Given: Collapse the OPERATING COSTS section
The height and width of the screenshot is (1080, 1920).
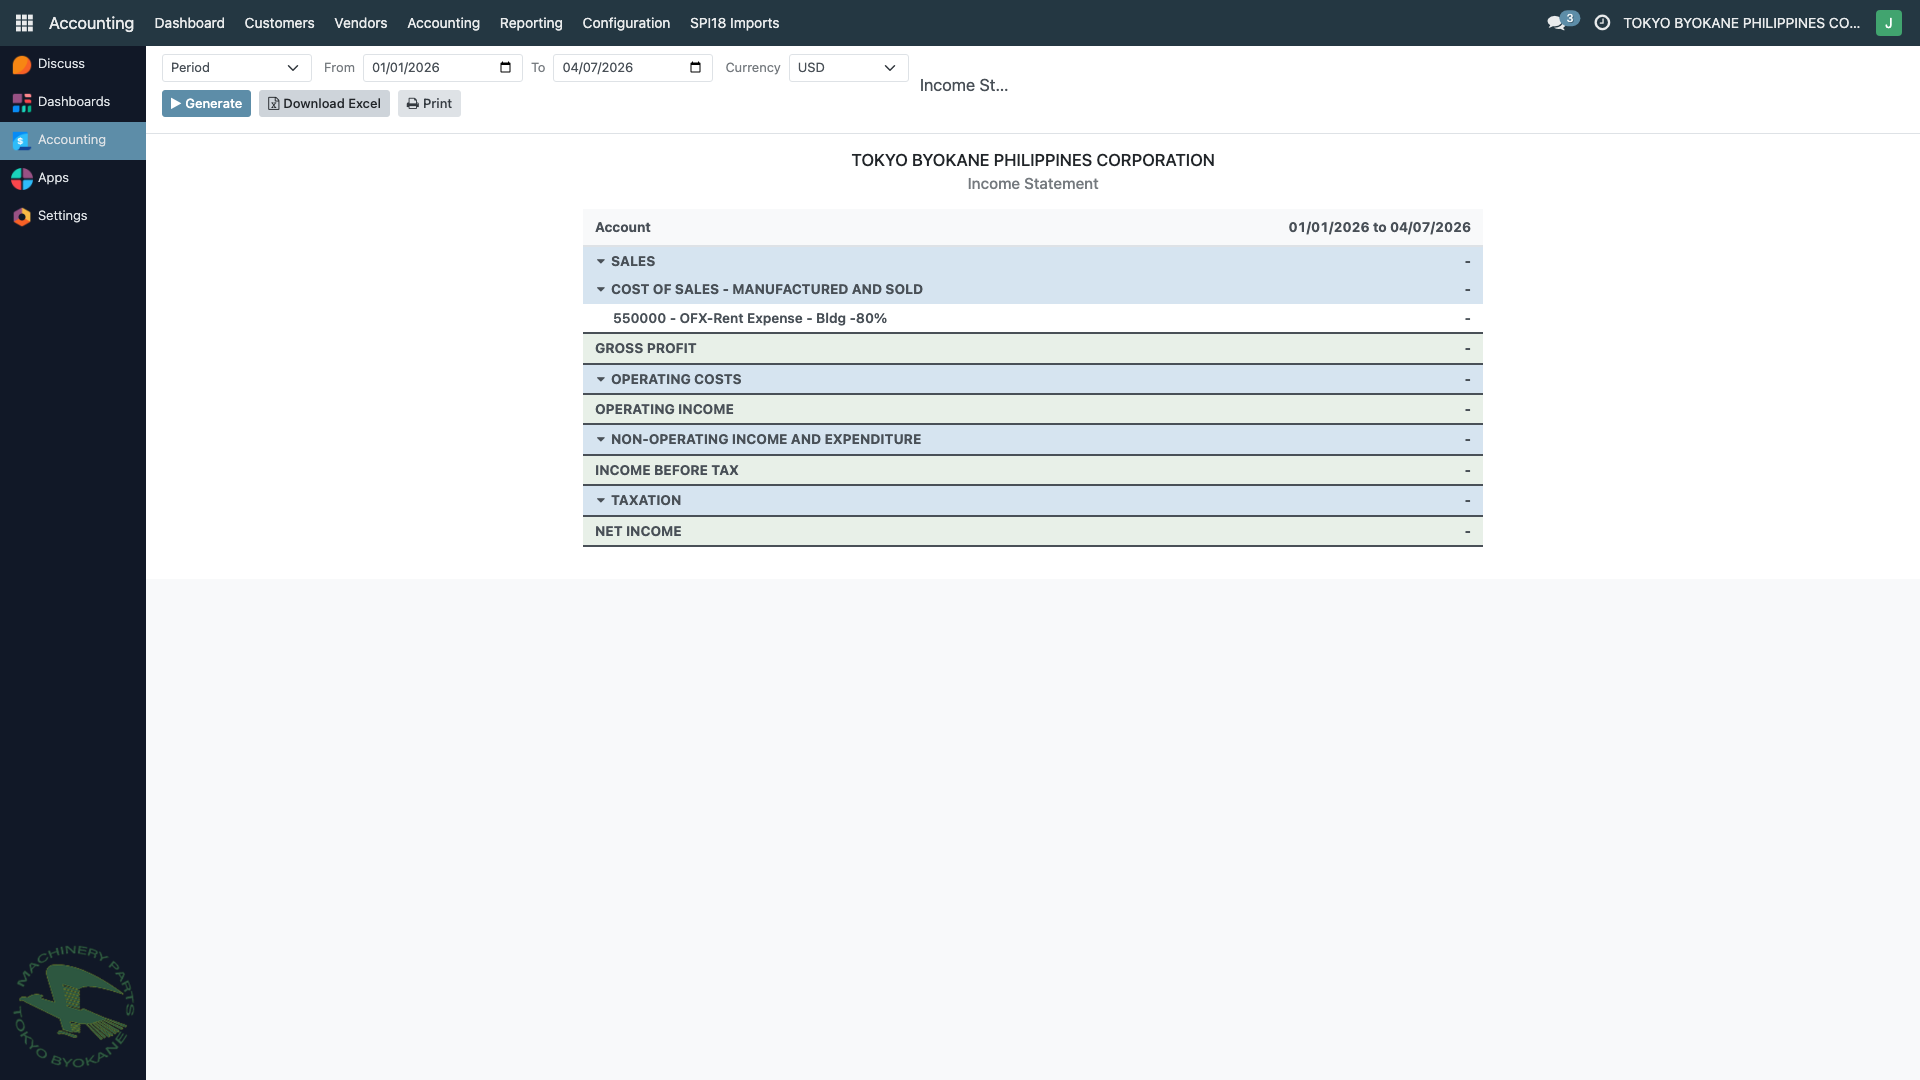Looking at the screenshot, I should [x=601, y=379].
